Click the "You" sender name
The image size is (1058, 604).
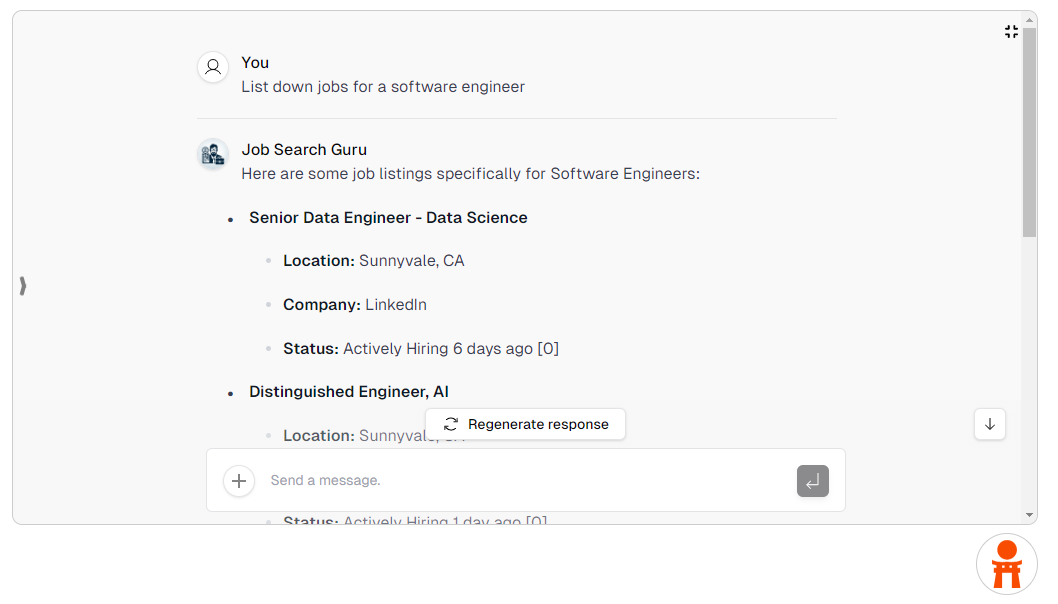click(255, 63)
